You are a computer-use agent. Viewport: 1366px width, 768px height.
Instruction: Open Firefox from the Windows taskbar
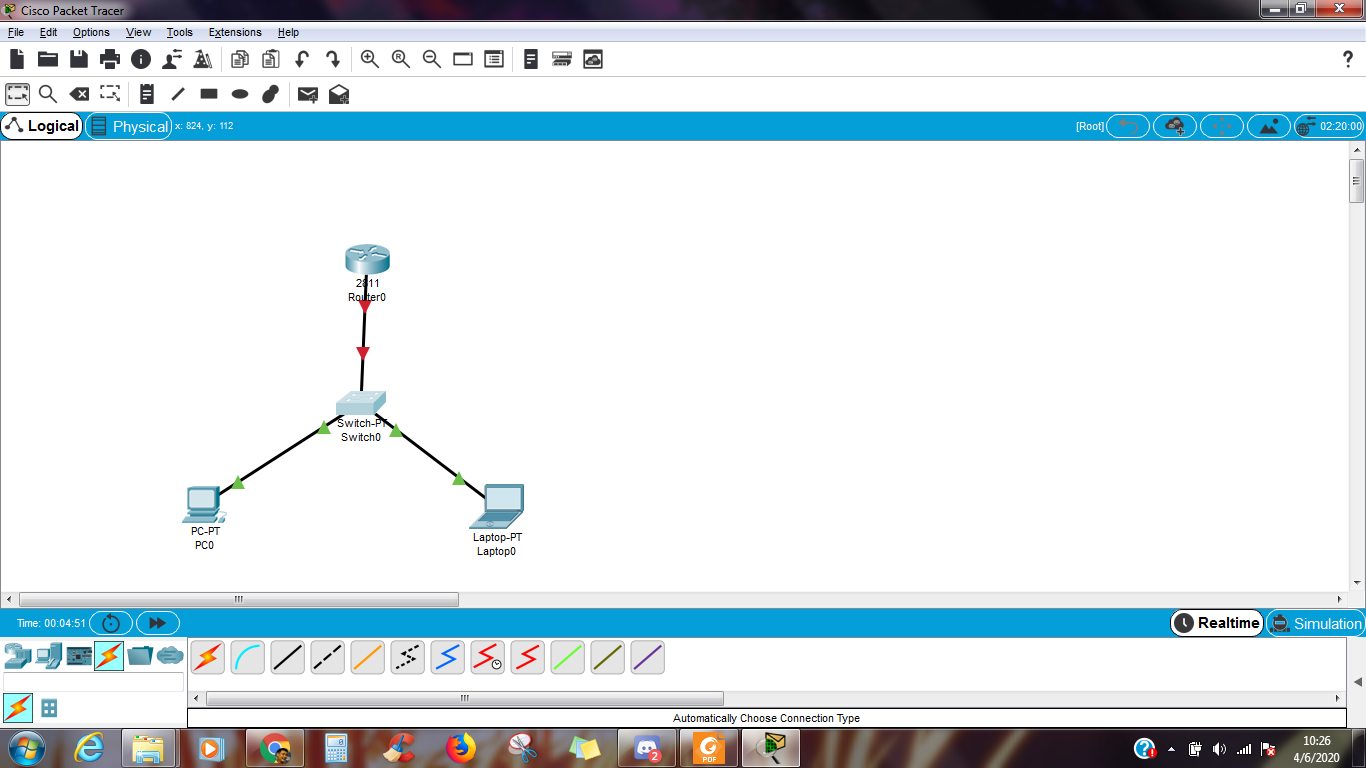pyautogui.click(x=460, y=748)
